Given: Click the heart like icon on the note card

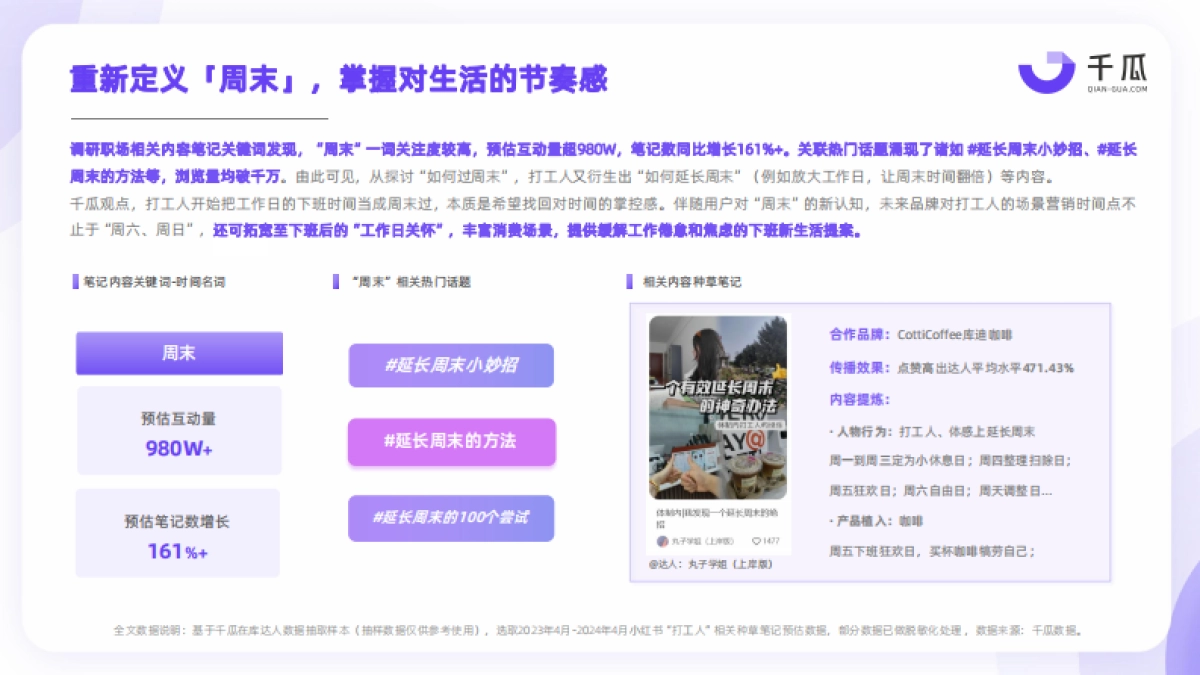Looking at the screenshot, I should tap(755, 539).
